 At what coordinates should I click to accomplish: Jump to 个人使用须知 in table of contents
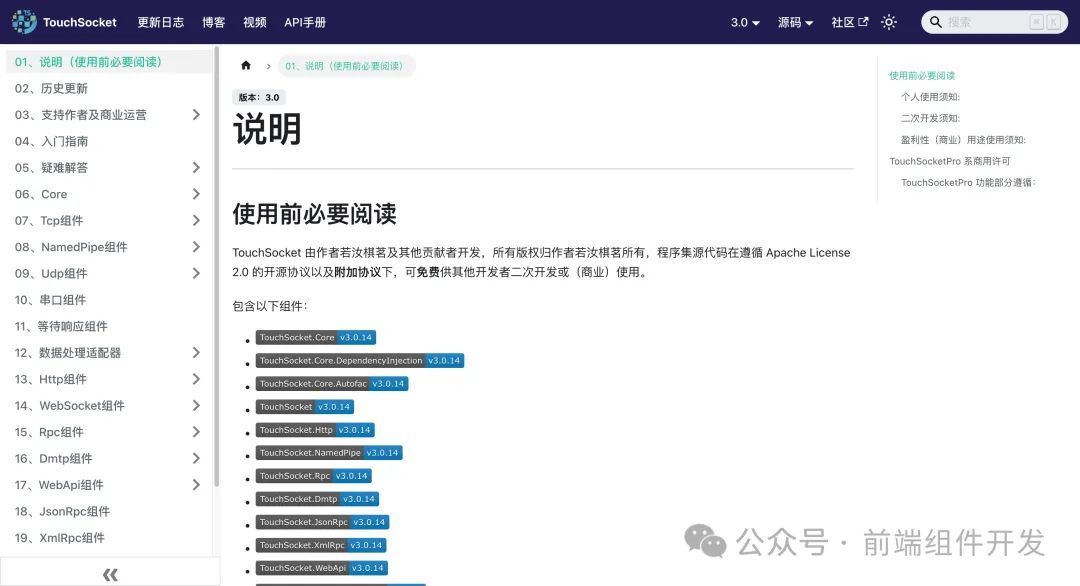pos(930,97)
